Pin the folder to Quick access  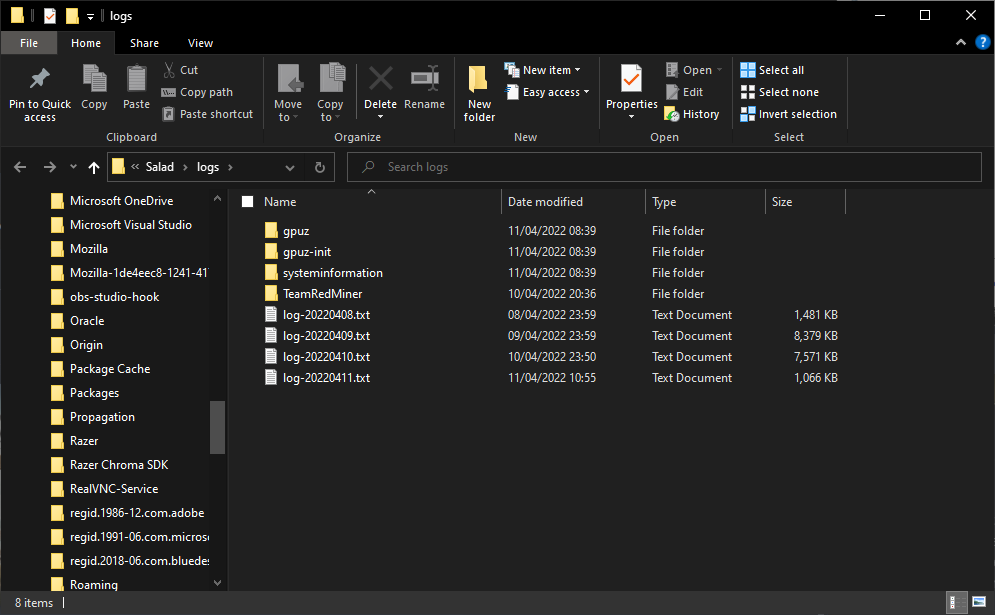pyautogui.click(x=39, y=94)
